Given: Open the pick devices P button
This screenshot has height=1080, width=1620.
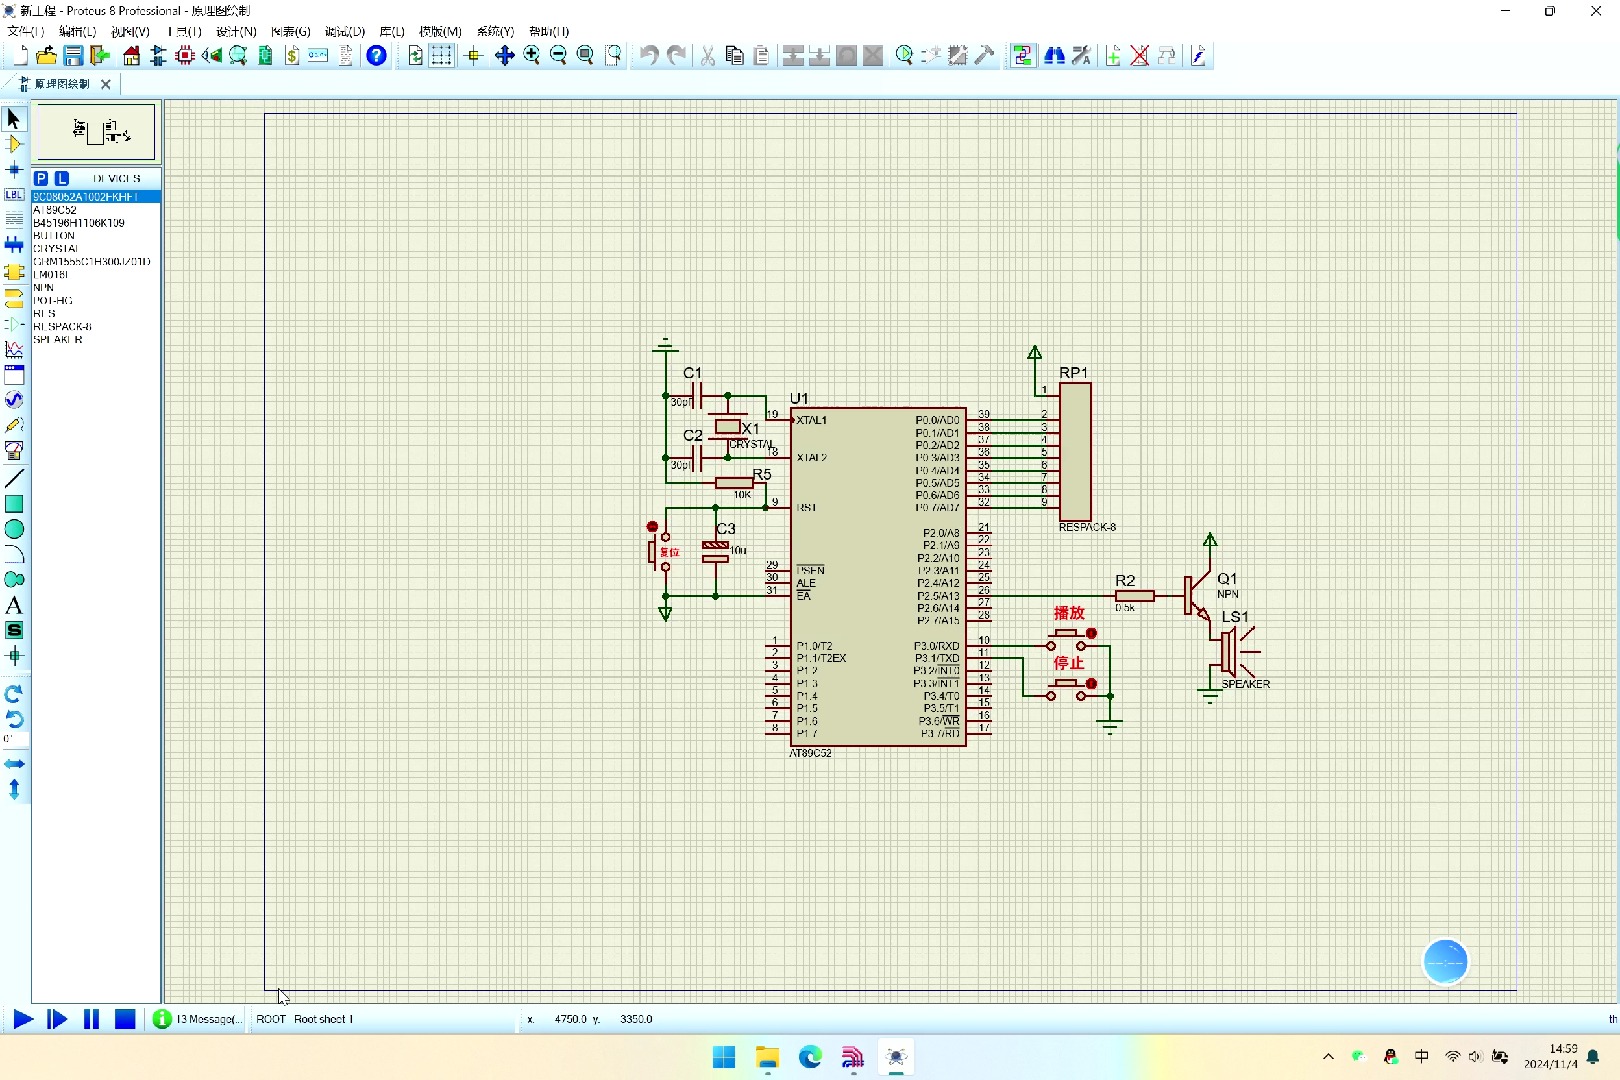Looking at the screenshot, I should (x=41, y=178).
